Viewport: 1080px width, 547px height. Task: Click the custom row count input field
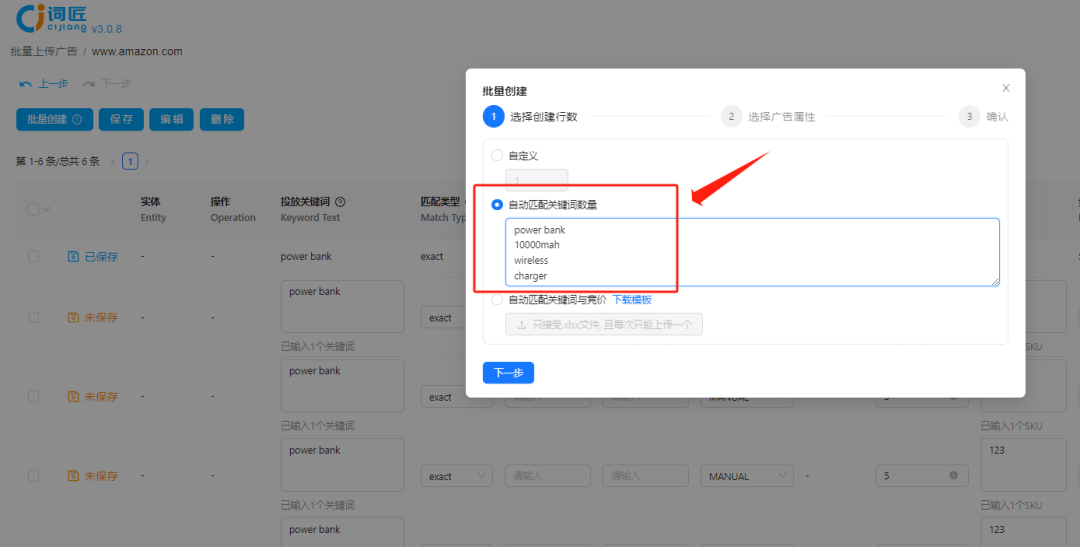(x=537, y=180)
